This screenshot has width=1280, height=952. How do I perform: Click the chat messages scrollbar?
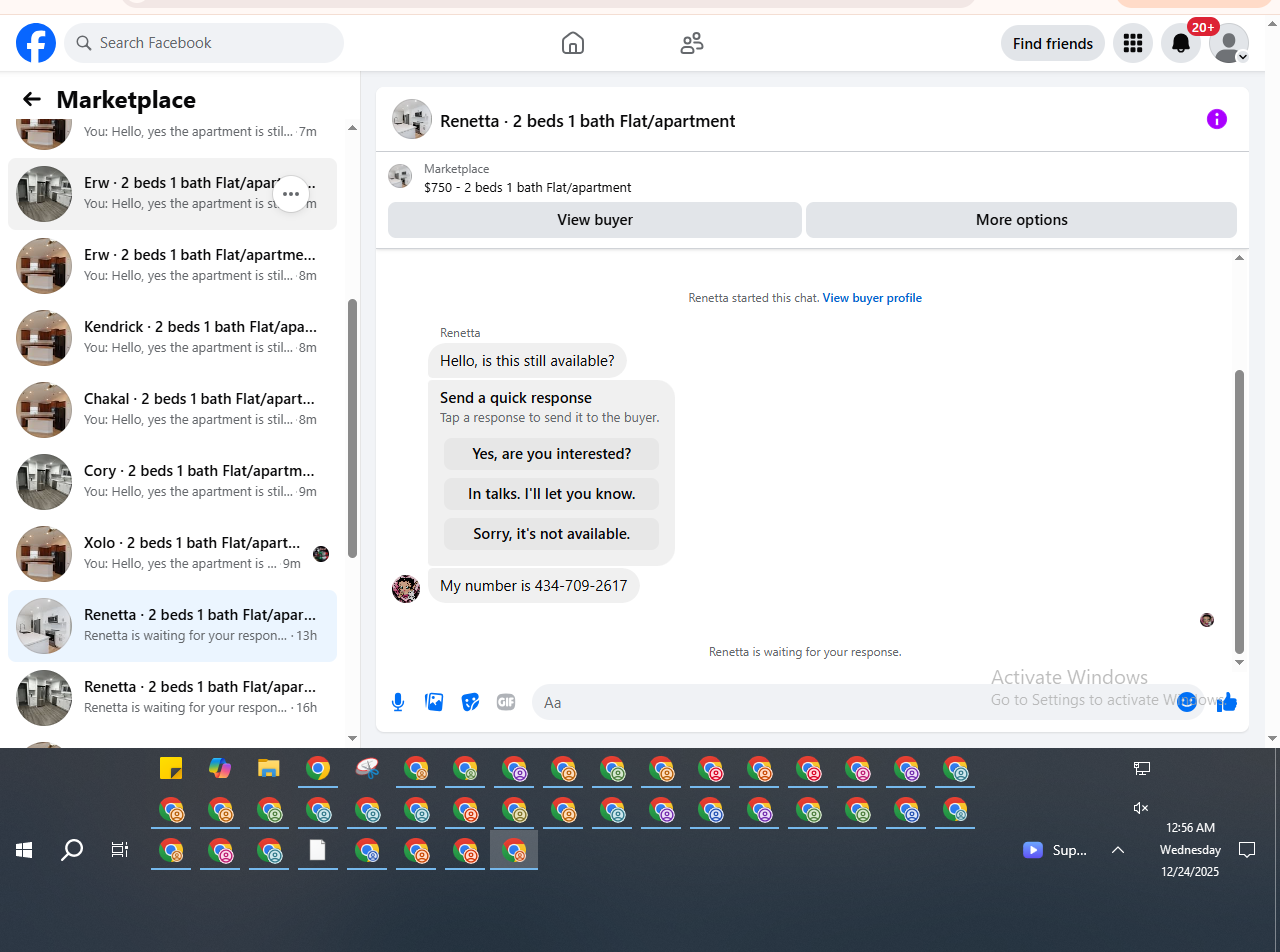(x=1240, y=510)
